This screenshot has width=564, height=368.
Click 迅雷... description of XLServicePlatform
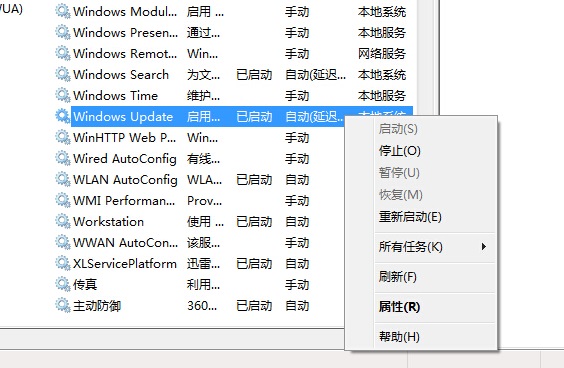click(x=203, y=263)
